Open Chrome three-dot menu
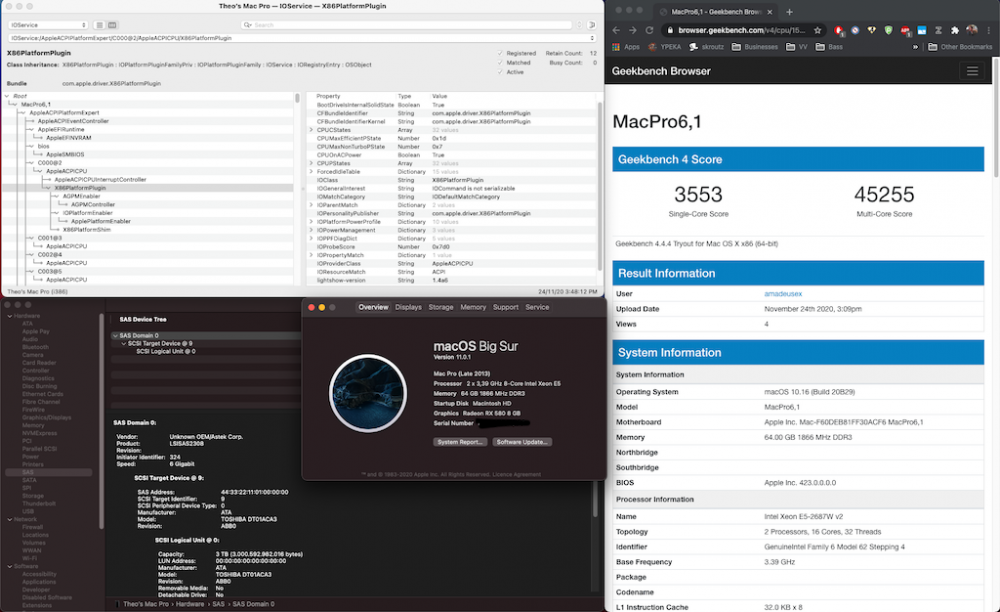This screenshot has height=612, width=1000. point(989,30)
